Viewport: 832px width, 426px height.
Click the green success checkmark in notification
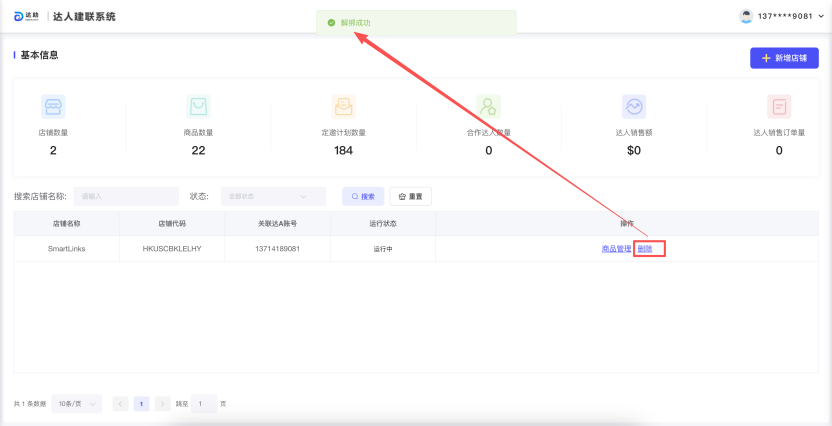pyautogui.click(x=331, y=22)
